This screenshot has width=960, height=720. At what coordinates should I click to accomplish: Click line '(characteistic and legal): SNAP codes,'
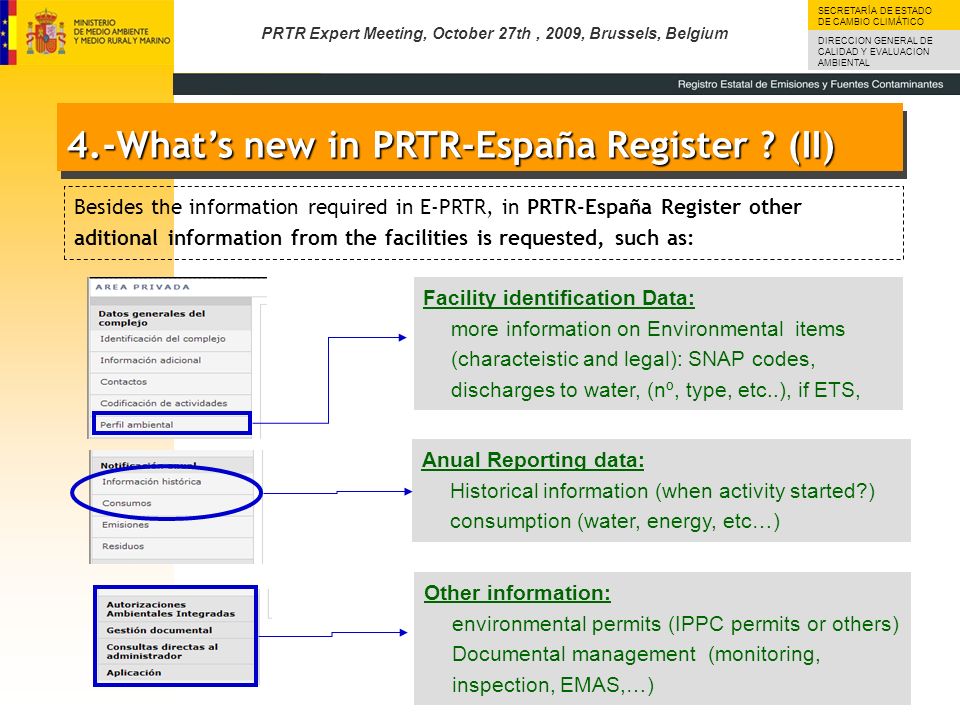point(633,359)
